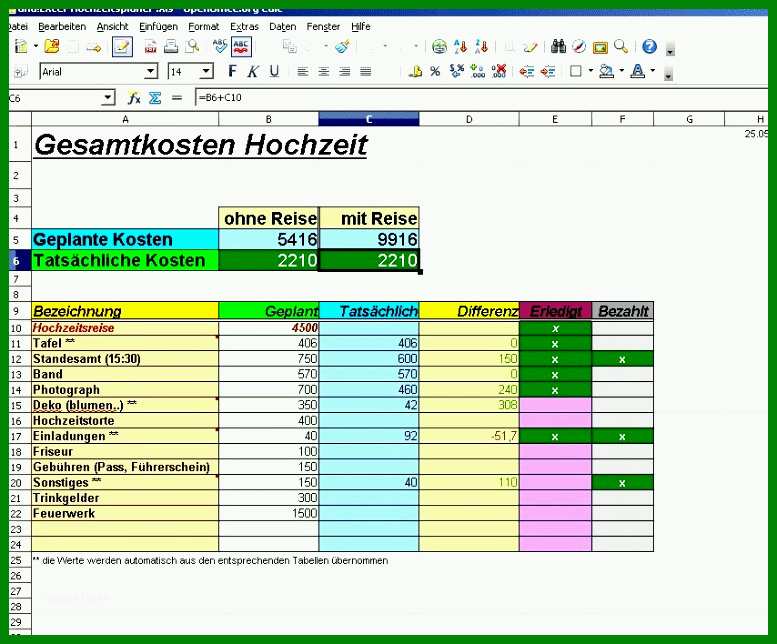
Task: Select column D header
Action: pos(469,119)
